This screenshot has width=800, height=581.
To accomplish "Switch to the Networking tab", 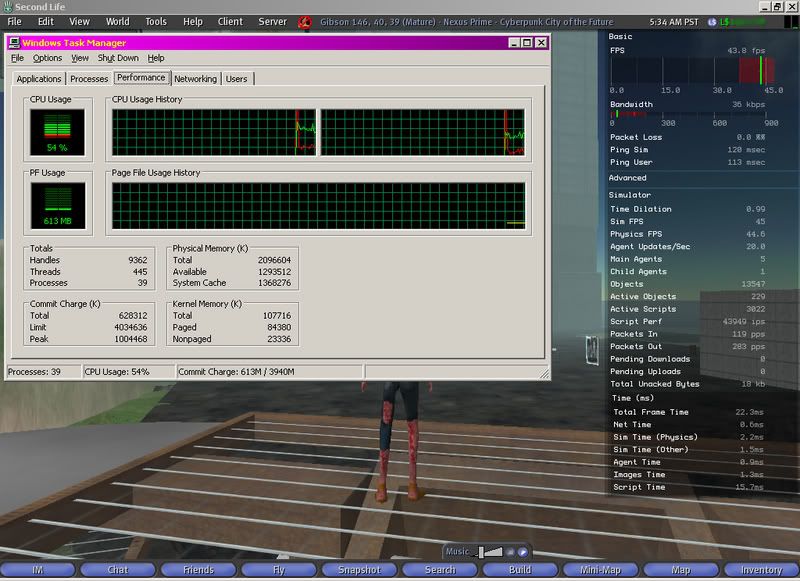I will [195, 79].
